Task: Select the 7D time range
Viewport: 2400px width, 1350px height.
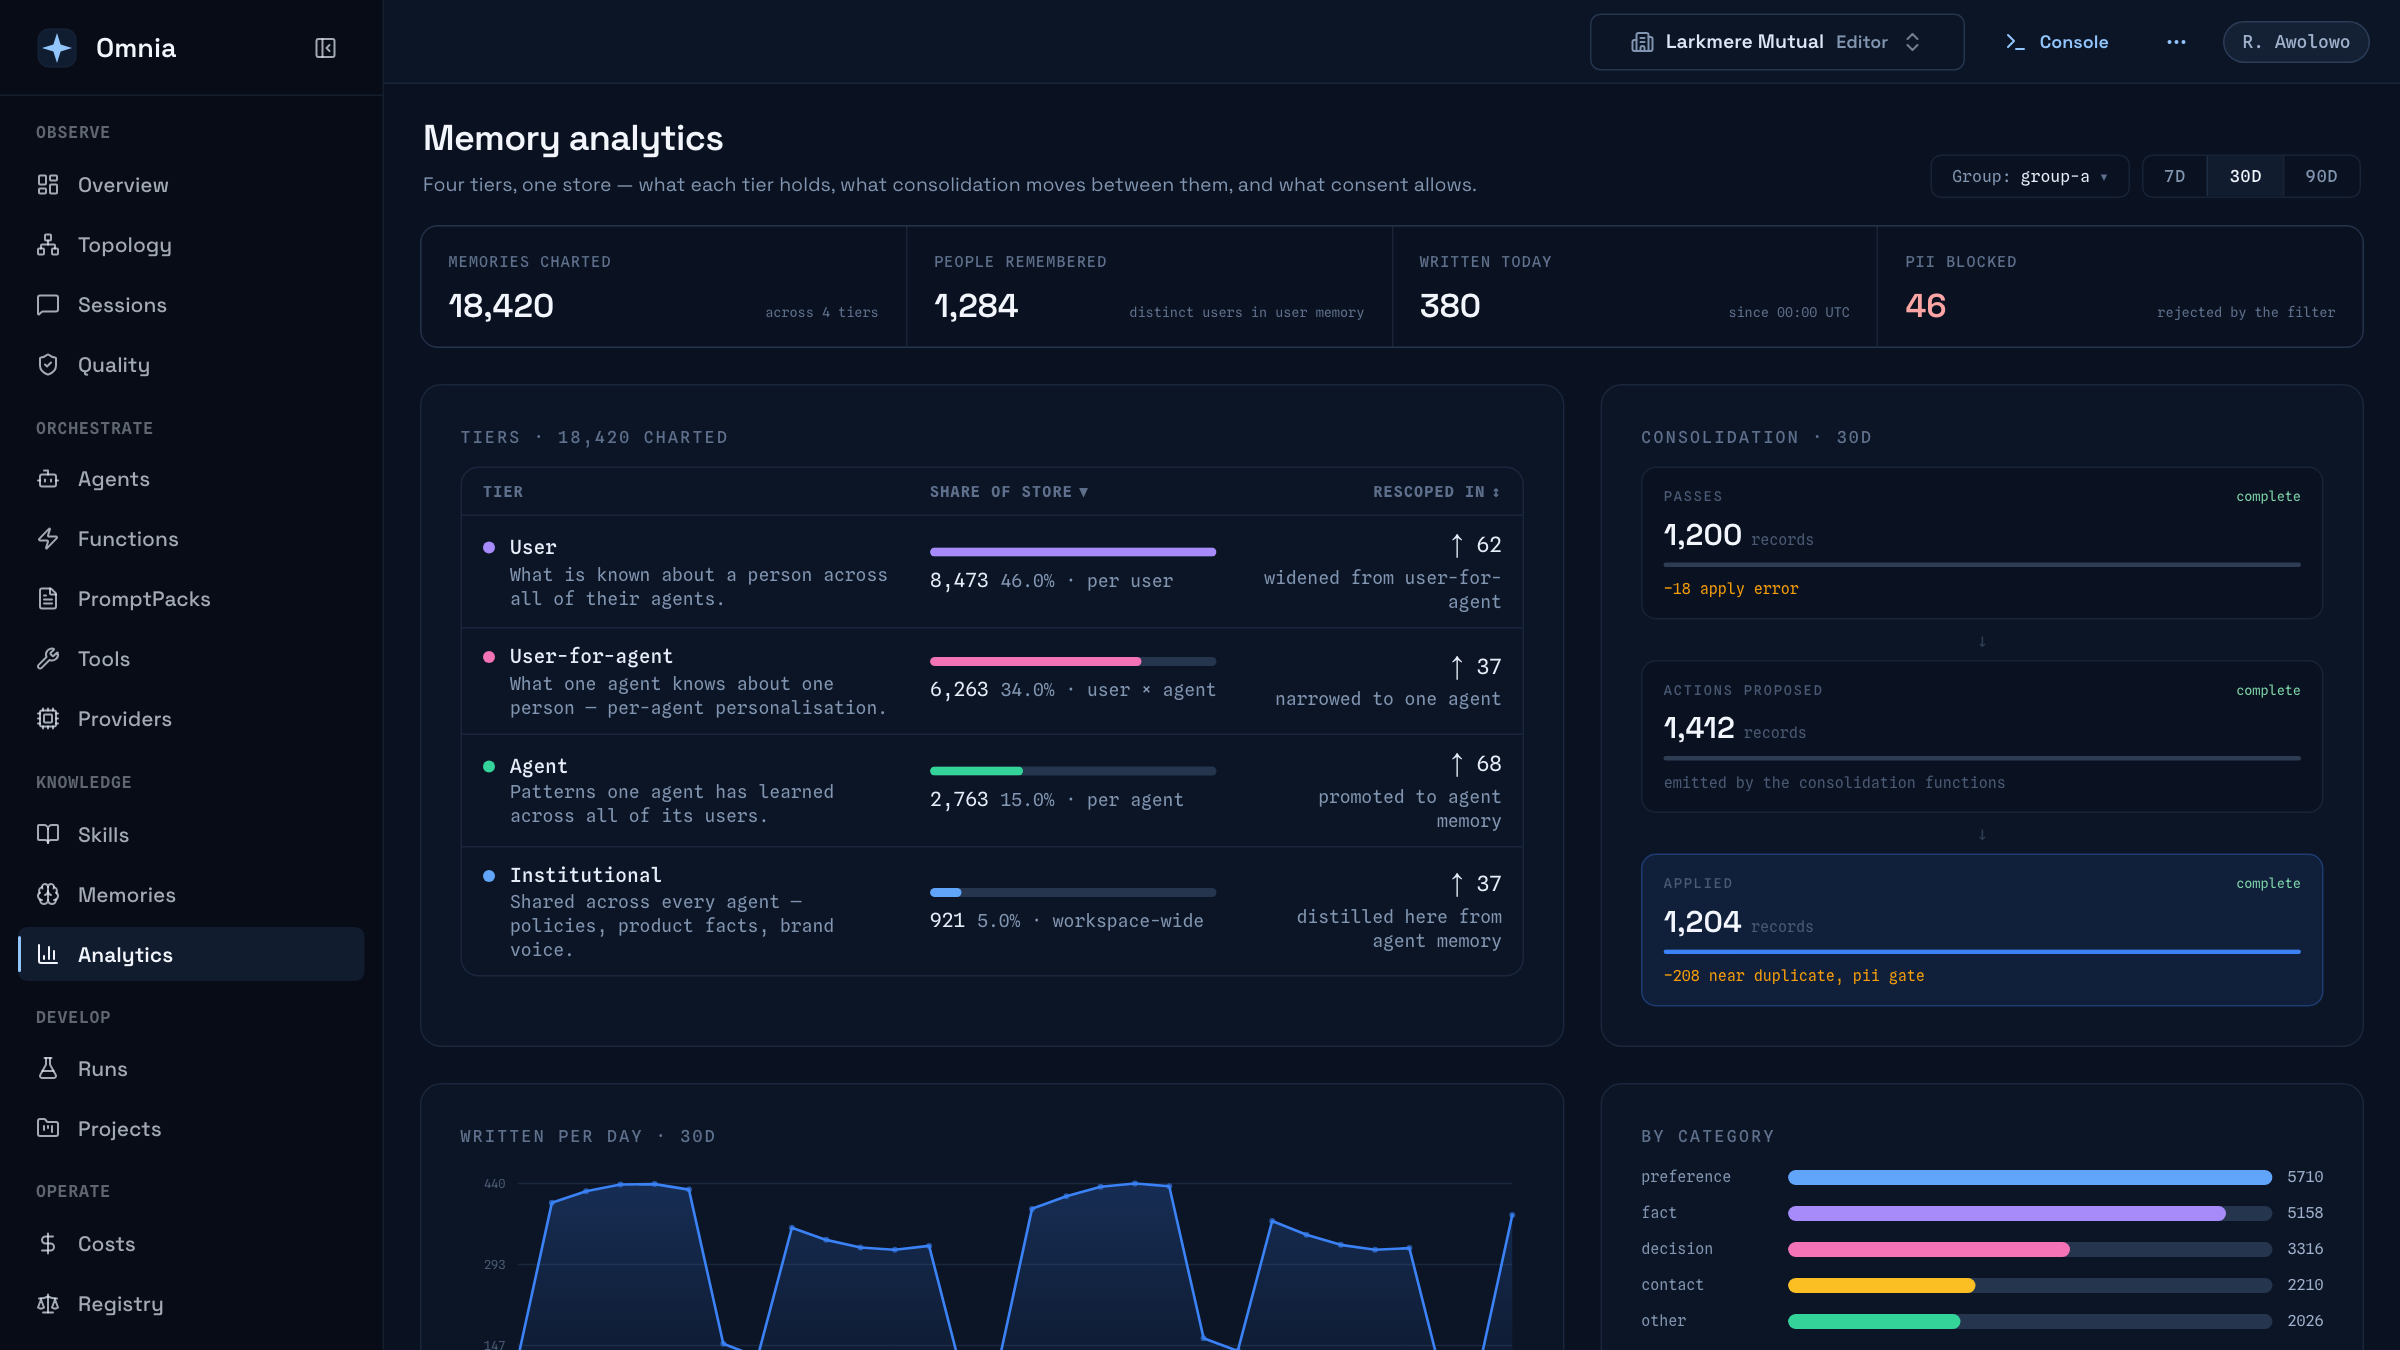Action: (2174, 177)
